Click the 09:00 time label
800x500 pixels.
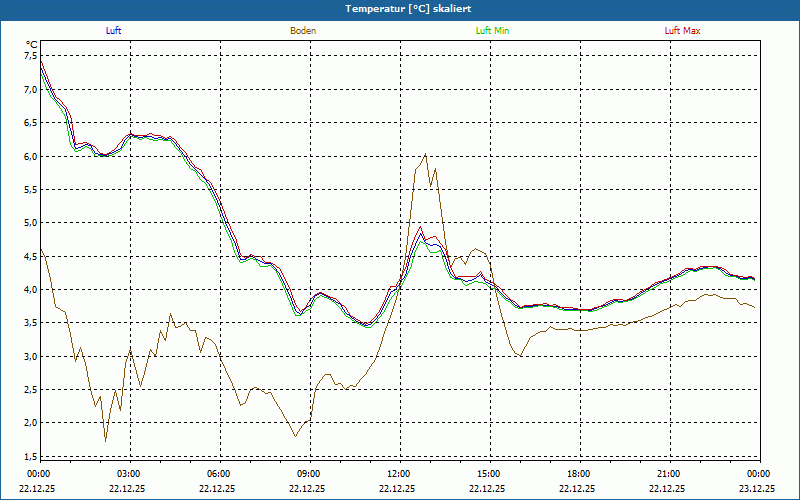click(x=309, y=474)
